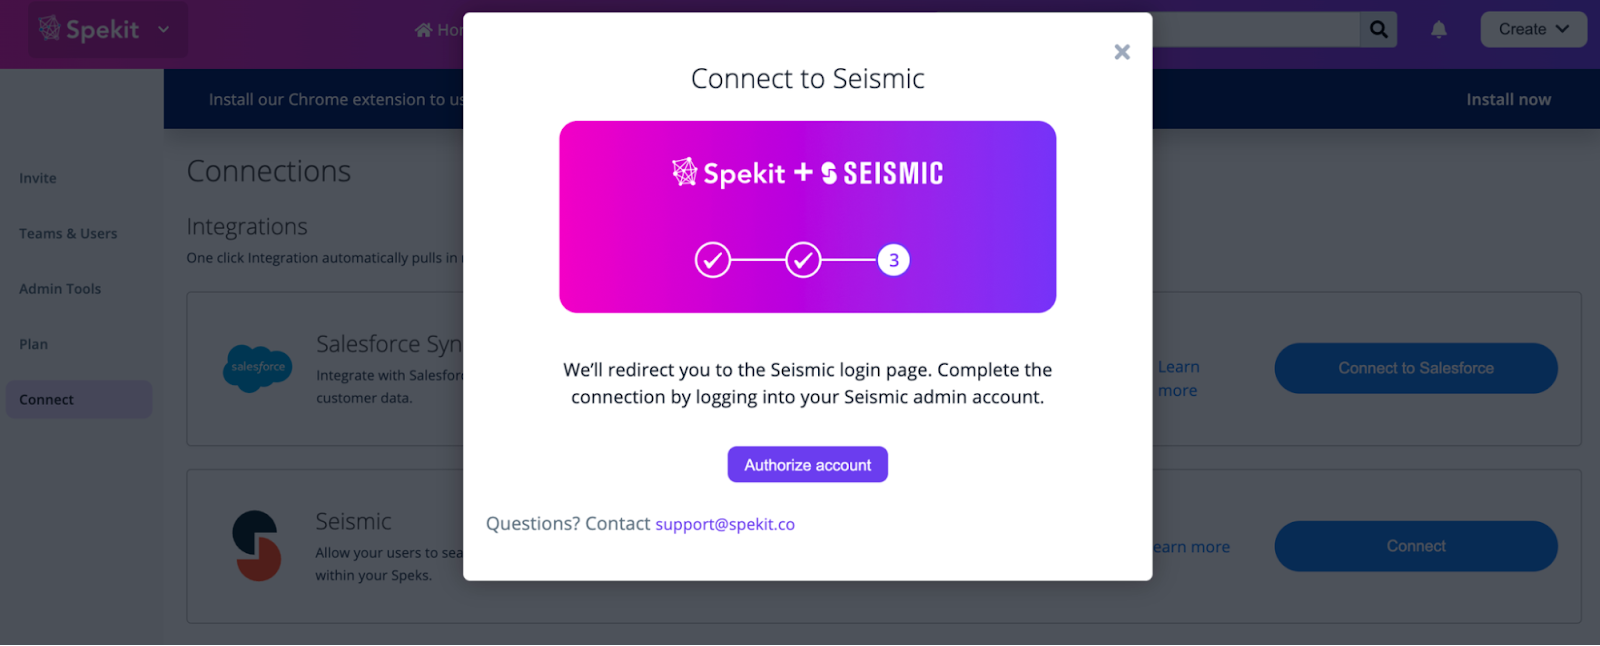The height and width of the screenshot is (646, 1600).
Task: Click the Spekit logo icon
Action: point(49,29)
